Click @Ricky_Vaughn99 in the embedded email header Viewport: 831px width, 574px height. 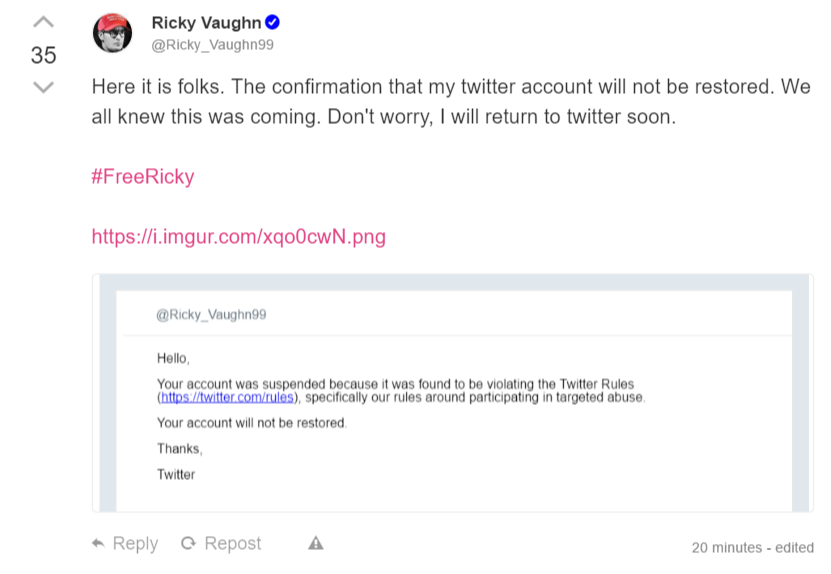pos(211,315)
